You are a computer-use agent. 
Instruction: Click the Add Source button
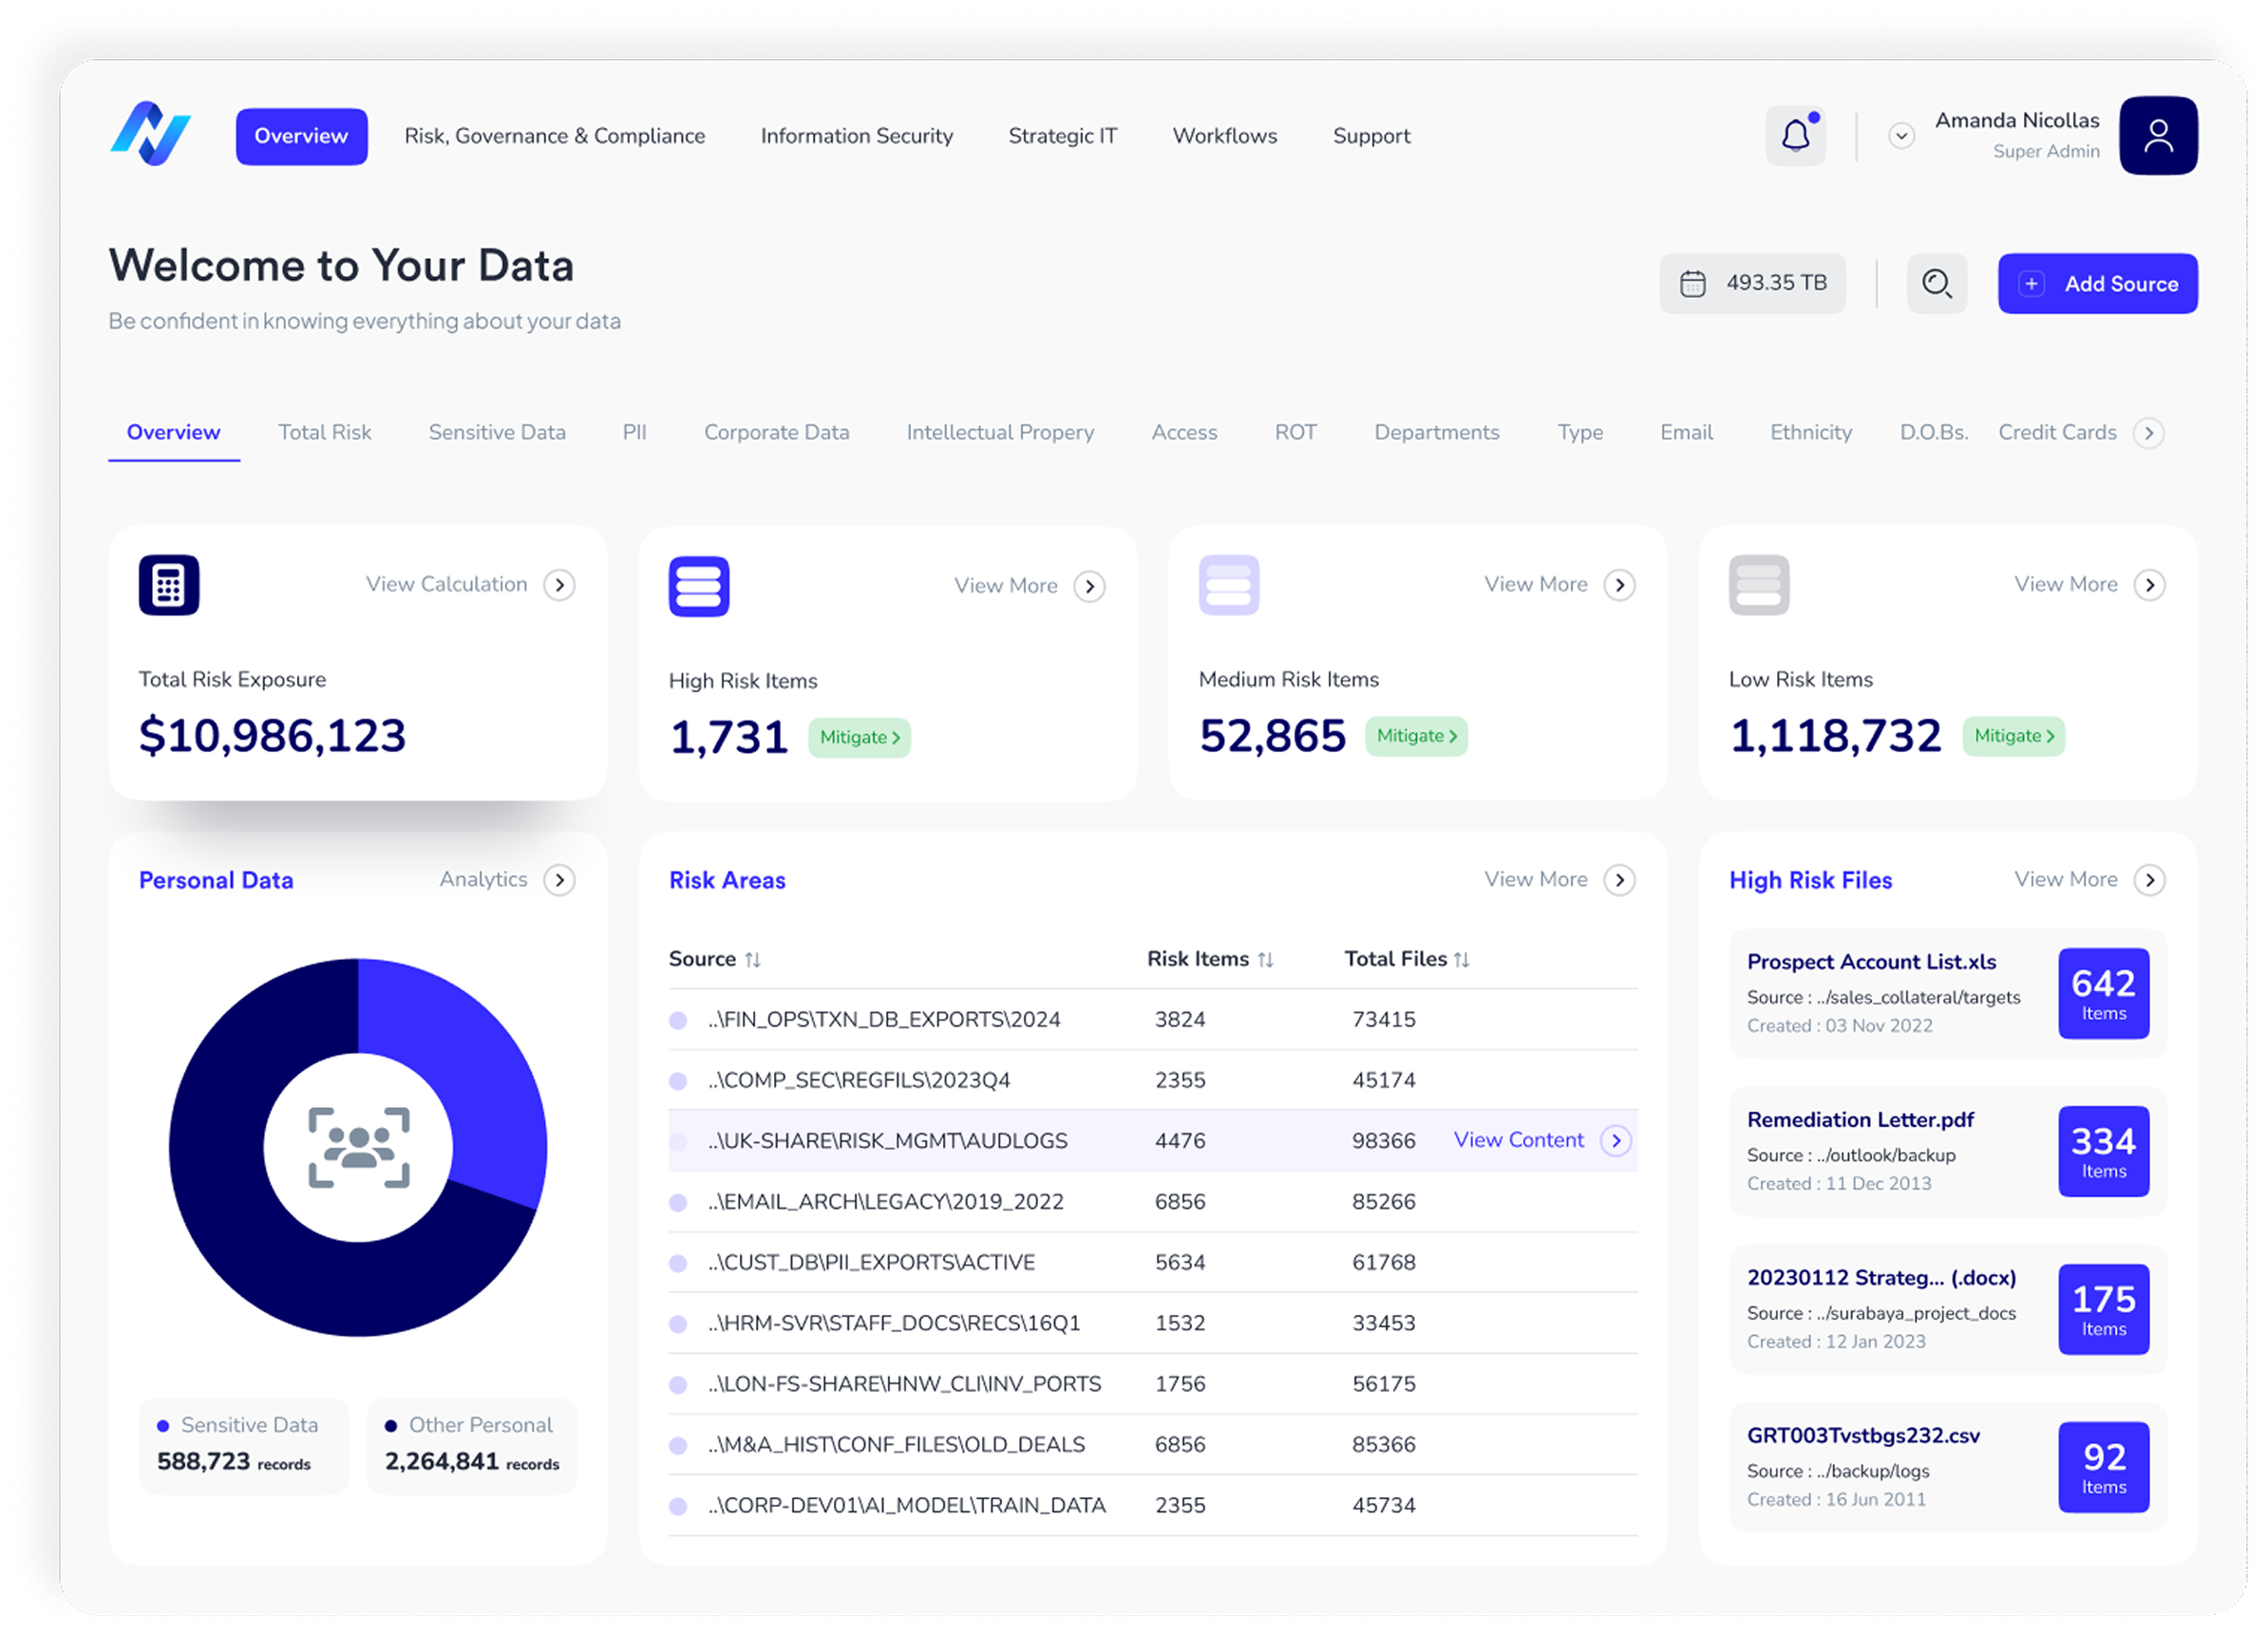(2096, 284)
